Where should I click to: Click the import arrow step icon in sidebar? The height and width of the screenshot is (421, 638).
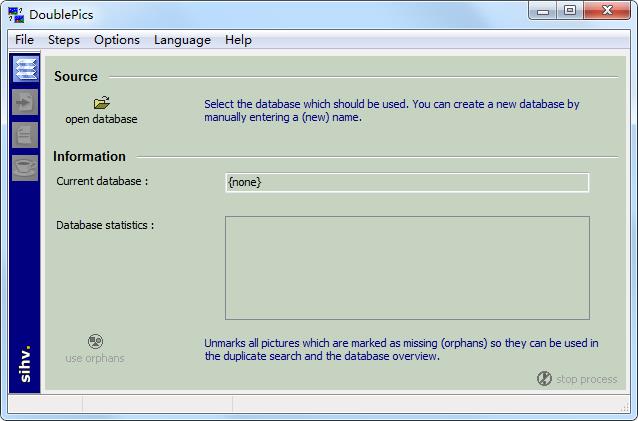[x=25, y=101]
